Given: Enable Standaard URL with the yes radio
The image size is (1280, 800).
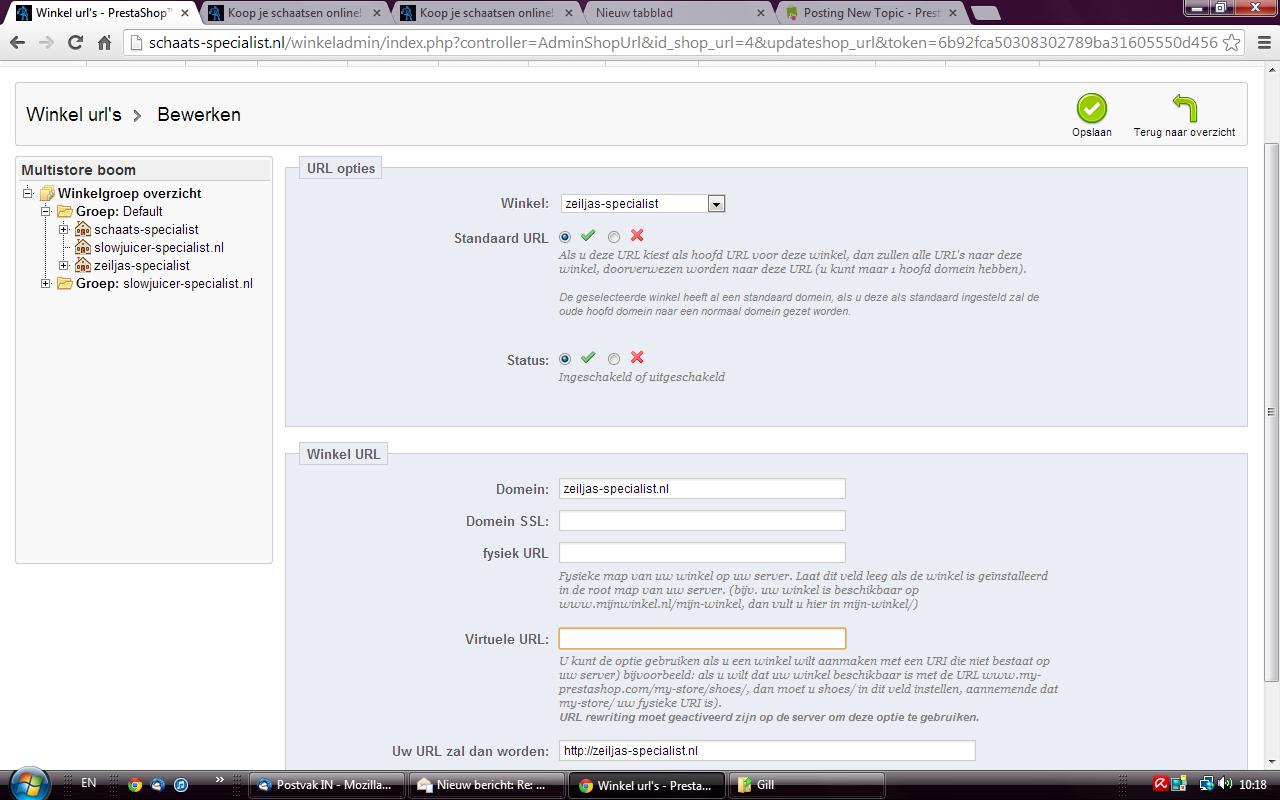Looking at the screenshot, I should click(x=565, y=237).
